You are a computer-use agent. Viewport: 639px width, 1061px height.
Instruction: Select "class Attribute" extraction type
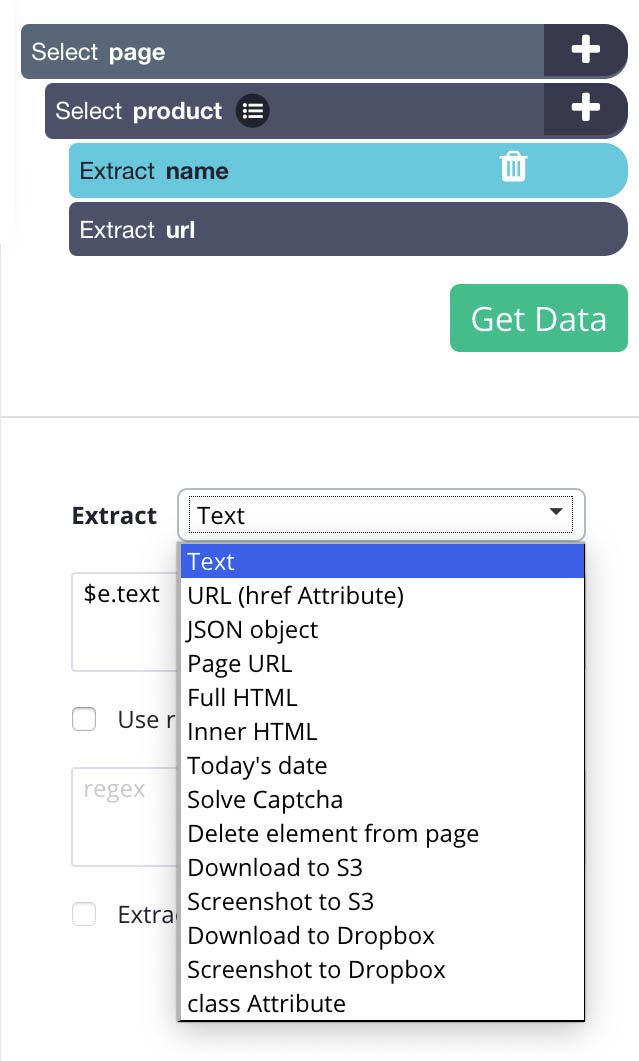pyautogui.click(x=266, y=1003)
